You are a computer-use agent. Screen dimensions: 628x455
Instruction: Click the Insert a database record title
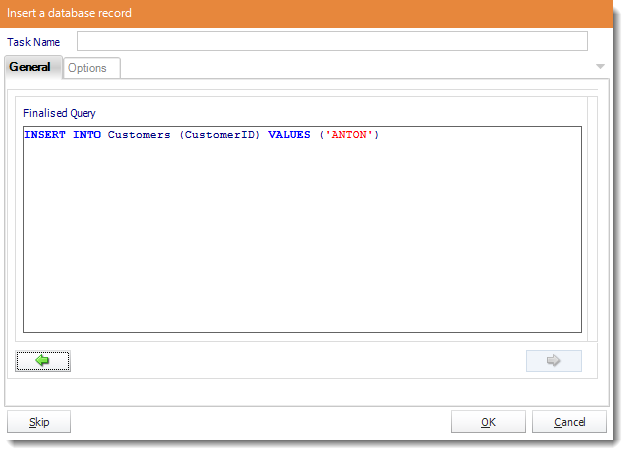[x=69, y=13]
